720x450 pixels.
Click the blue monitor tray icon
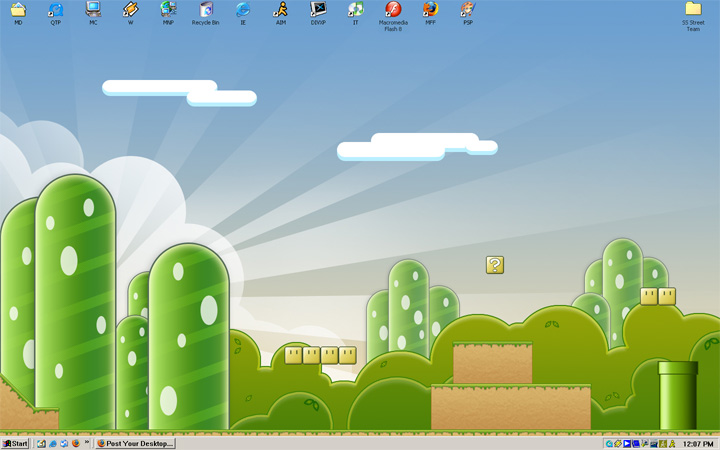point(636,444)
